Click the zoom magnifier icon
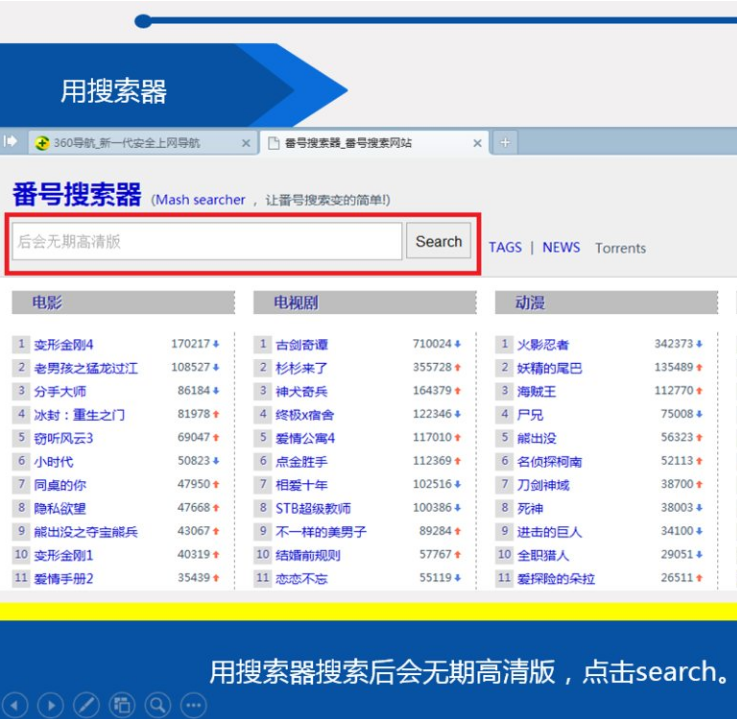Viewport: 737px width, 719px height. pos(157,704)
